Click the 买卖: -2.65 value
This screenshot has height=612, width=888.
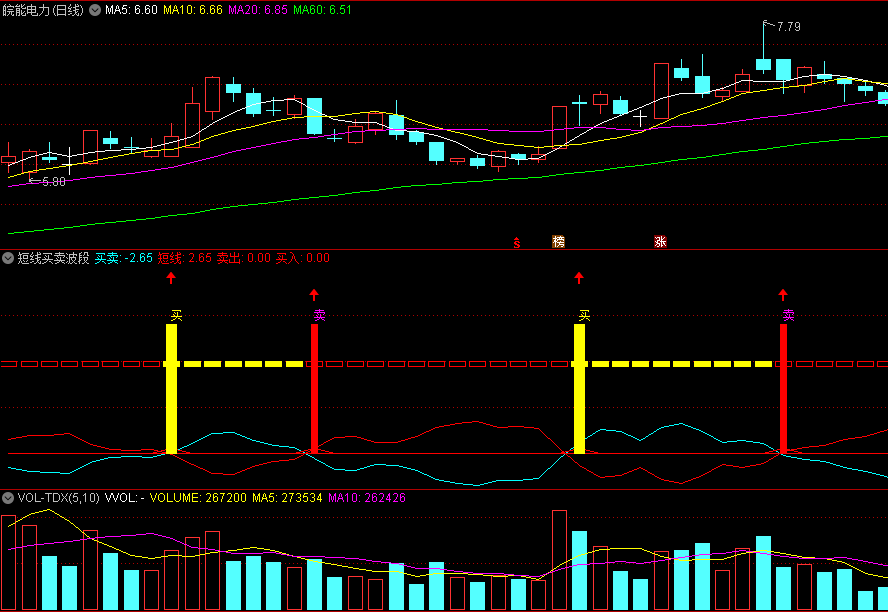click(x=123, y=259)
